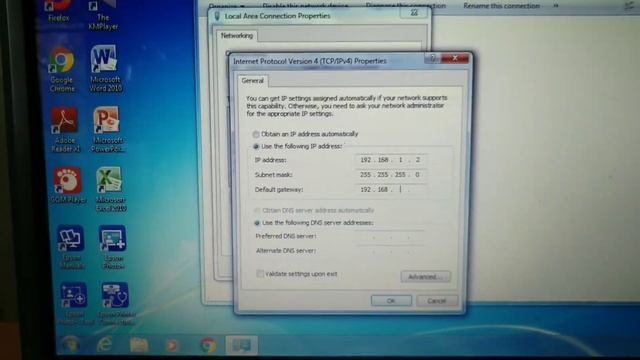The height and width of the screenshot is (360, 640).
Task: Open Advanced settings button
Action: [425, 277]
